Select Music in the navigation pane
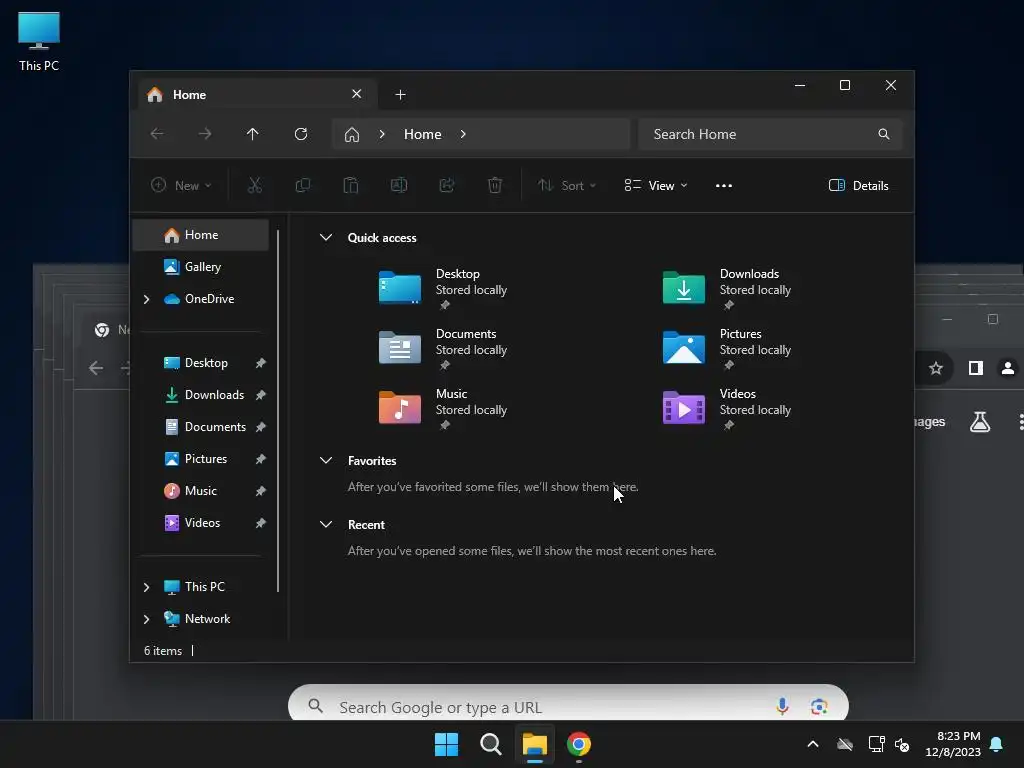This screenshot has width=1024, height=768. point(200,491)
